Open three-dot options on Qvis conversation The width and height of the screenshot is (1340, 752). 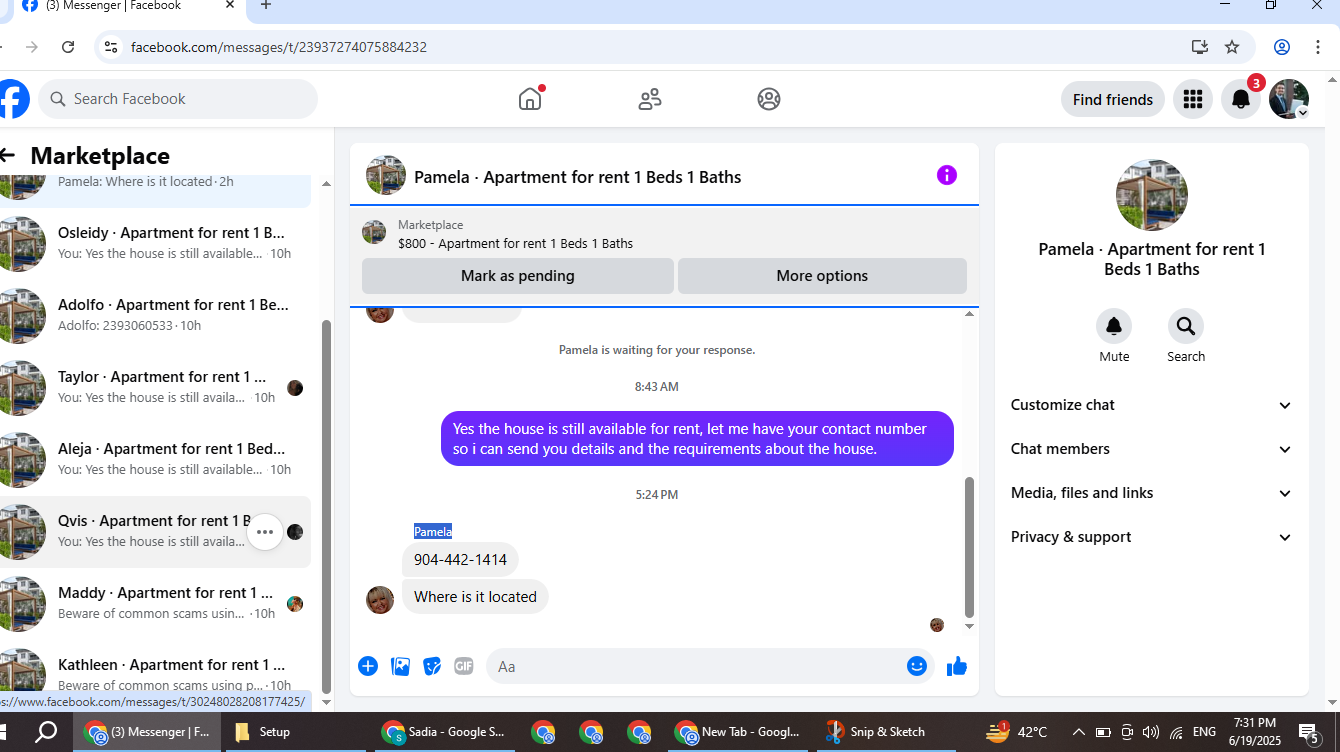(265, 532)
